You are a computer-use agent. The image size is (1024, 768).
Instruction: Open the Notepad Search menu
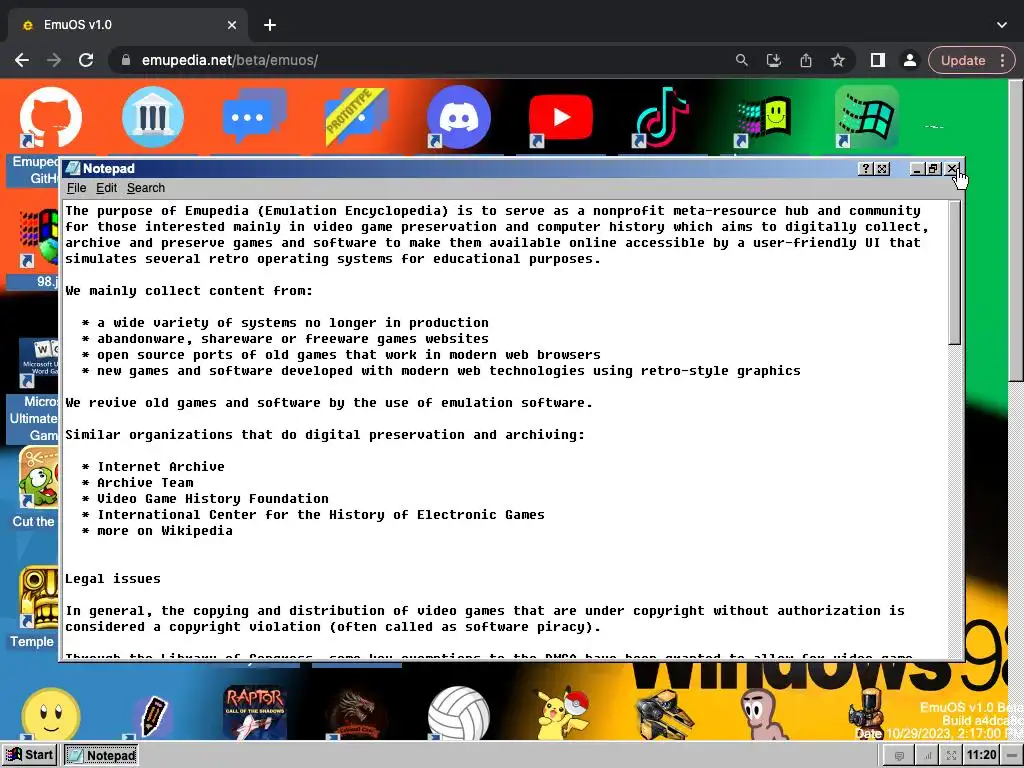(146, 188)
